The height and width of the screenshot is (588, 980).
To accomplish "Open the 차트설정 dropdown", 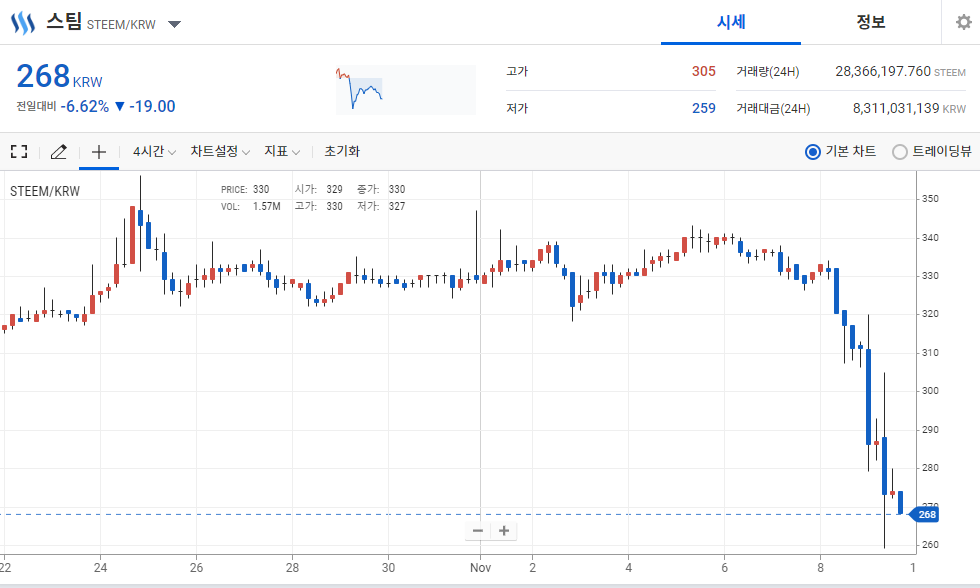I will coord(220,151).
